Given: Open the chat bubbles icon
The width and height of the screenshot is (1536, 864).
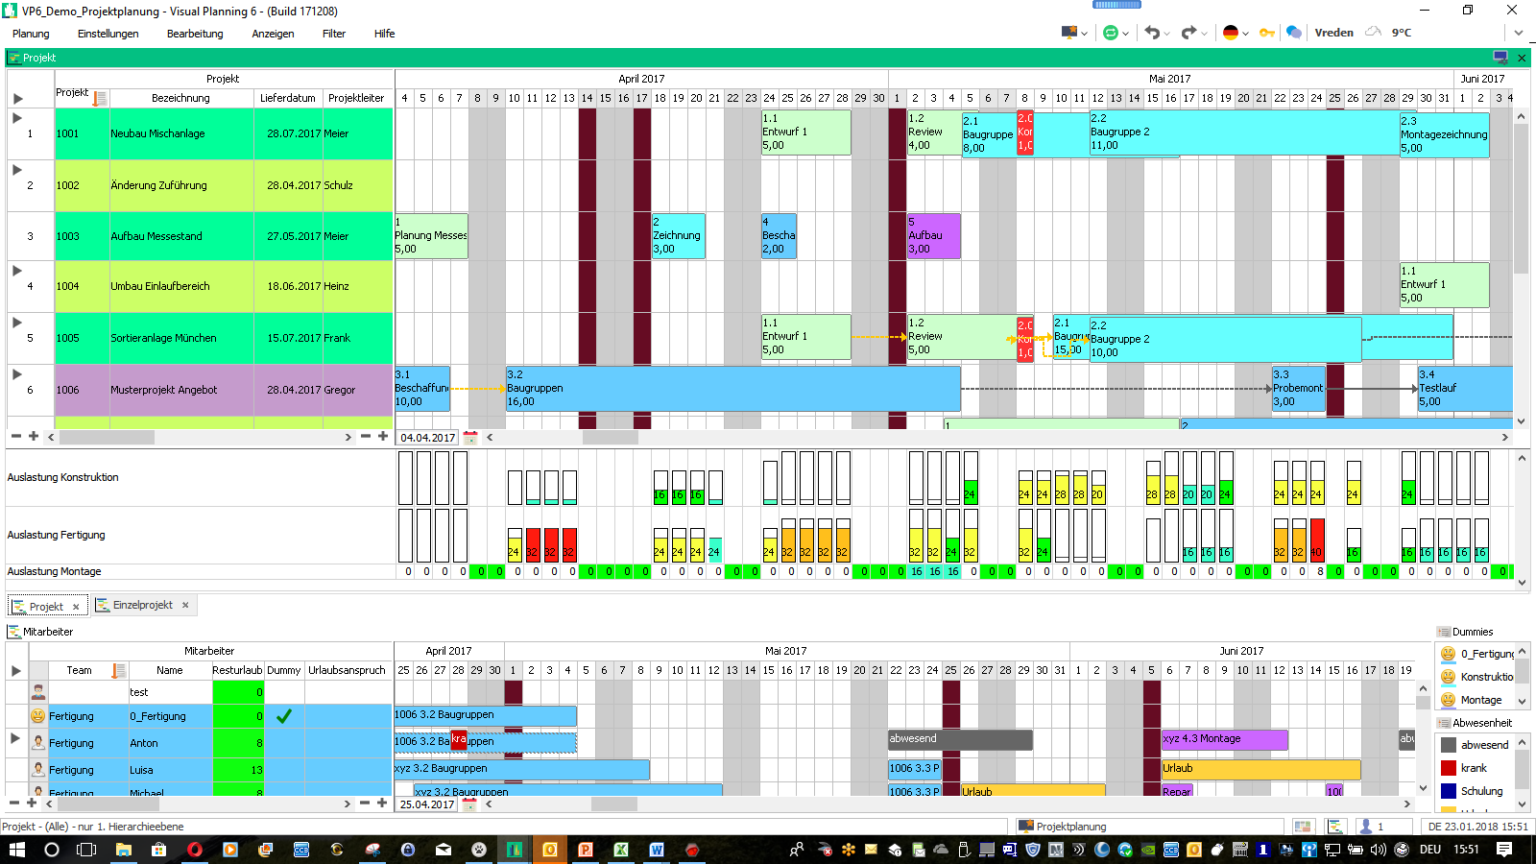Looking at the screenshot, I should tap(1293, 33).
